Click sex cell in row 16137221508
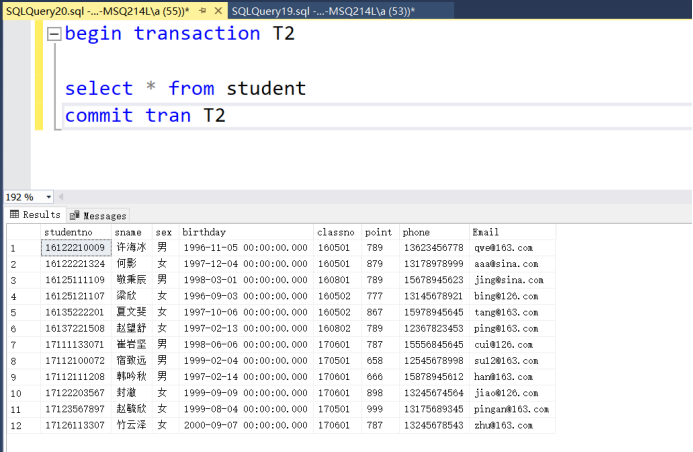Screen dimensions: 693x452 tap(165, 329)
